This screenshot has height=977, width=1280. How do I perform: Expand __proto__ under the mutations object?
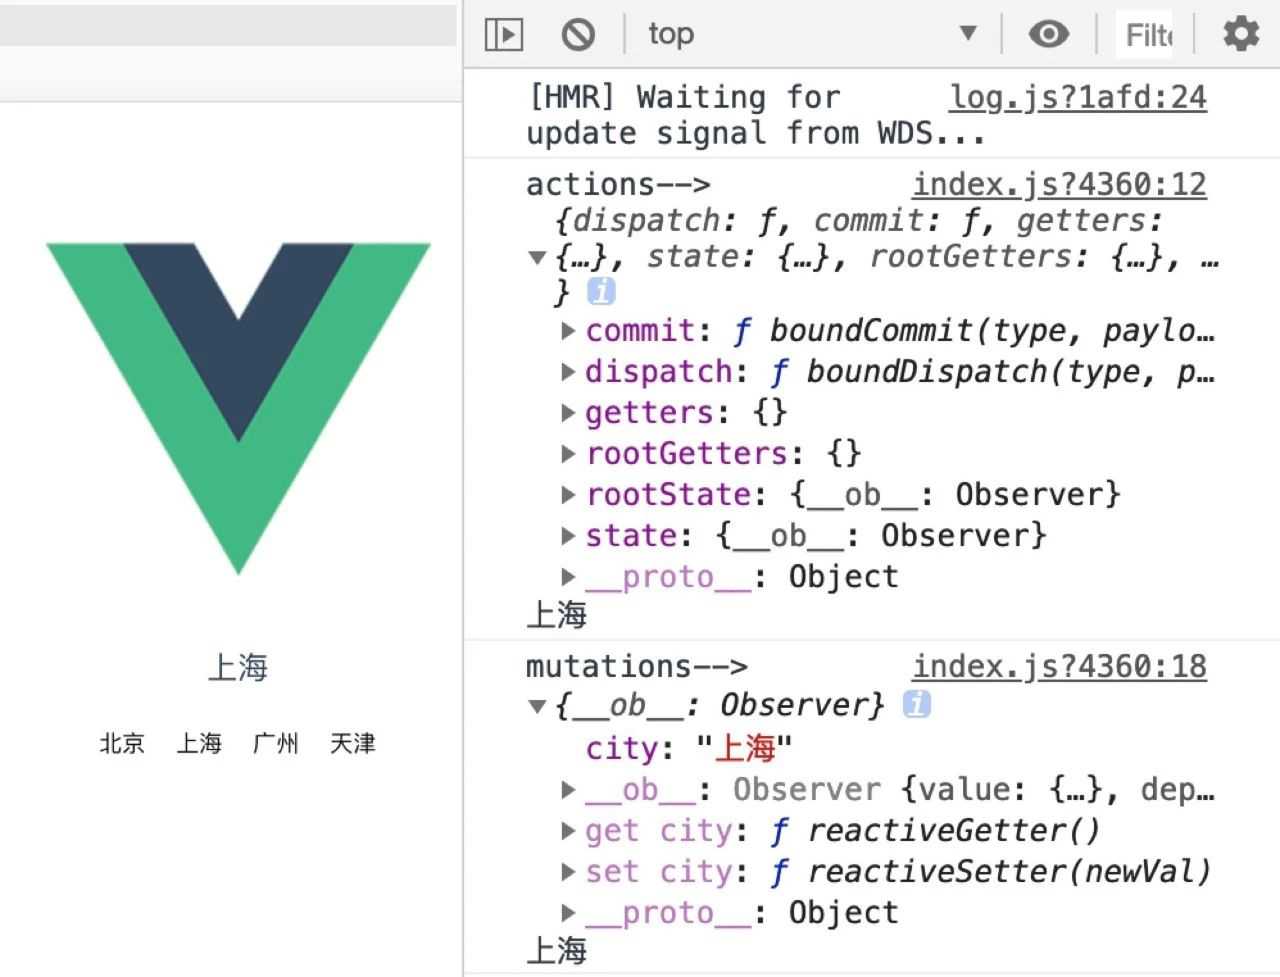568,913
